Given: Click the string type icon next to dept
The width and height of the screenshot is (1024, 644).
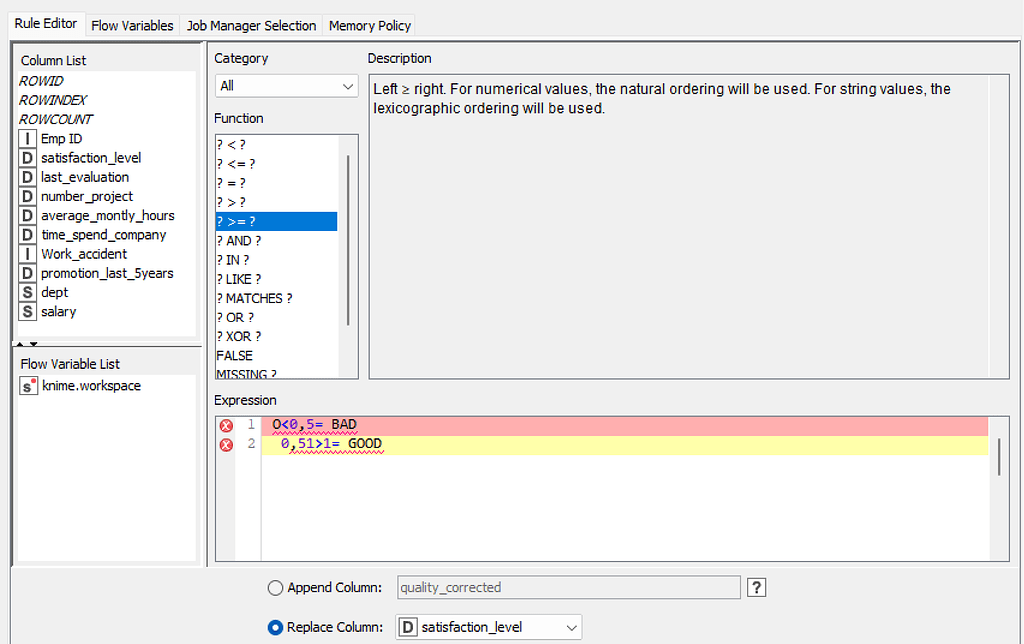Looking at the screenshot, I should (27, 292).
